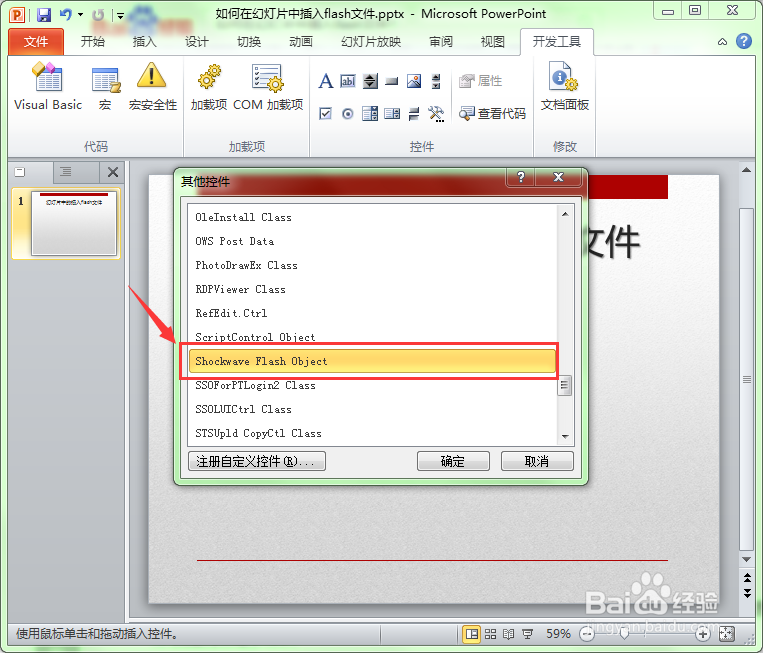763x653 pixels.
Task: Fit slide to current window
Action: click(727, 634)
